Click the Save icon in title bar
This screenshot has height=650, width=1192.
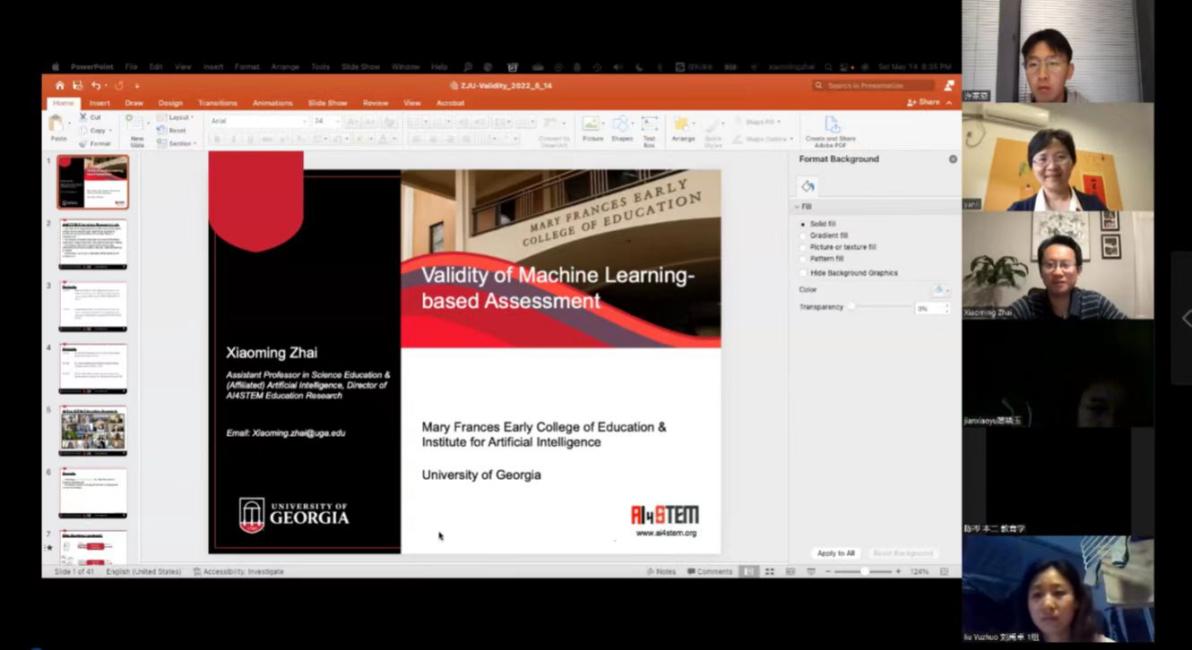click(x=77, y=86)
